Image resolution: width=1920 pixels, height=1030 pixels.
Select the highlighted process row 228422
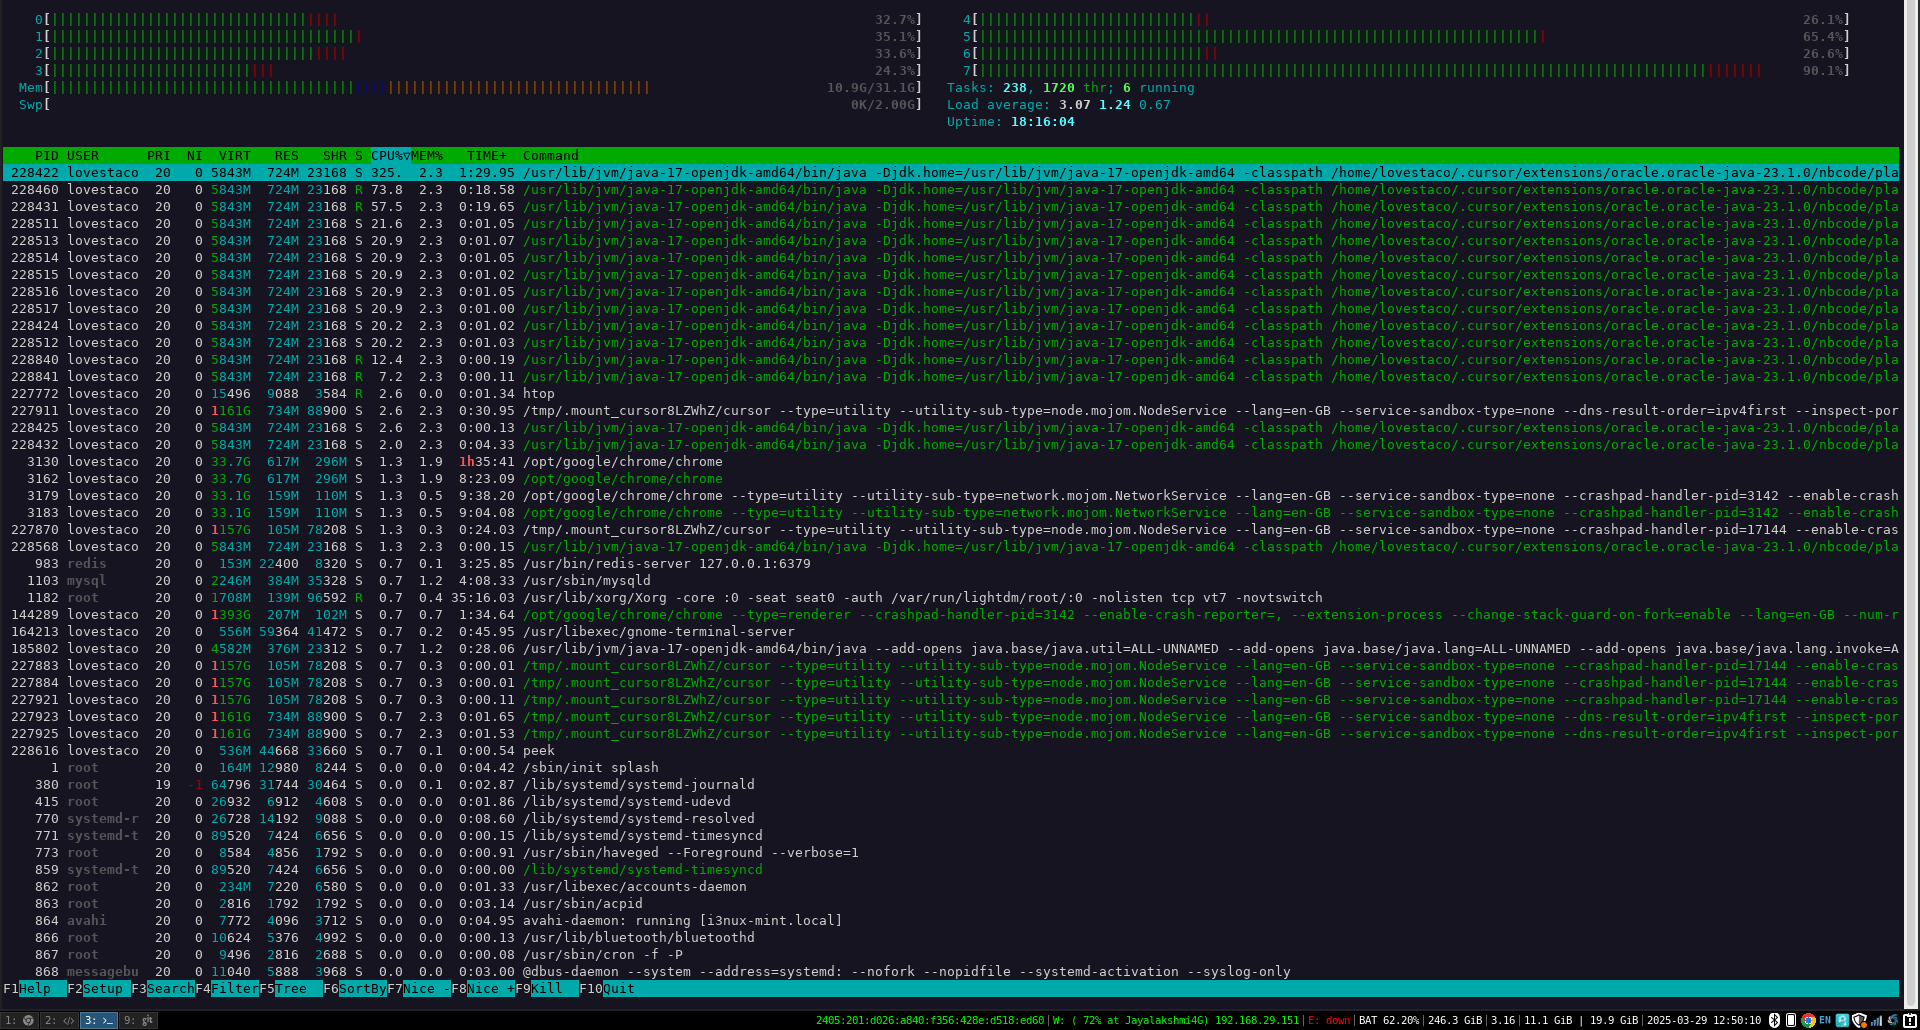(x=950, y=173)
